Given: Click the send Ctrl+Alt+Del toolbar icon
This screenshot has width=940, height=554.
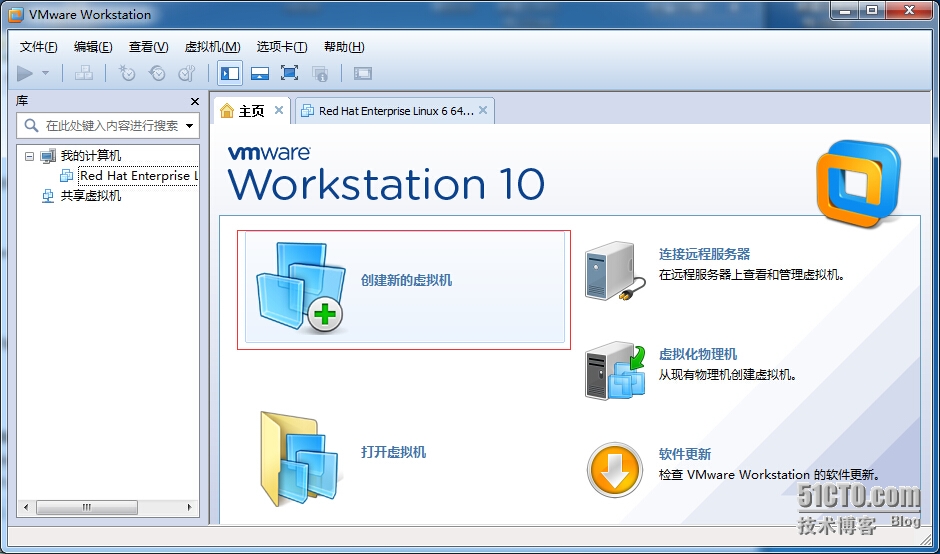Looking at the screenshot, I should click(83, 73).
